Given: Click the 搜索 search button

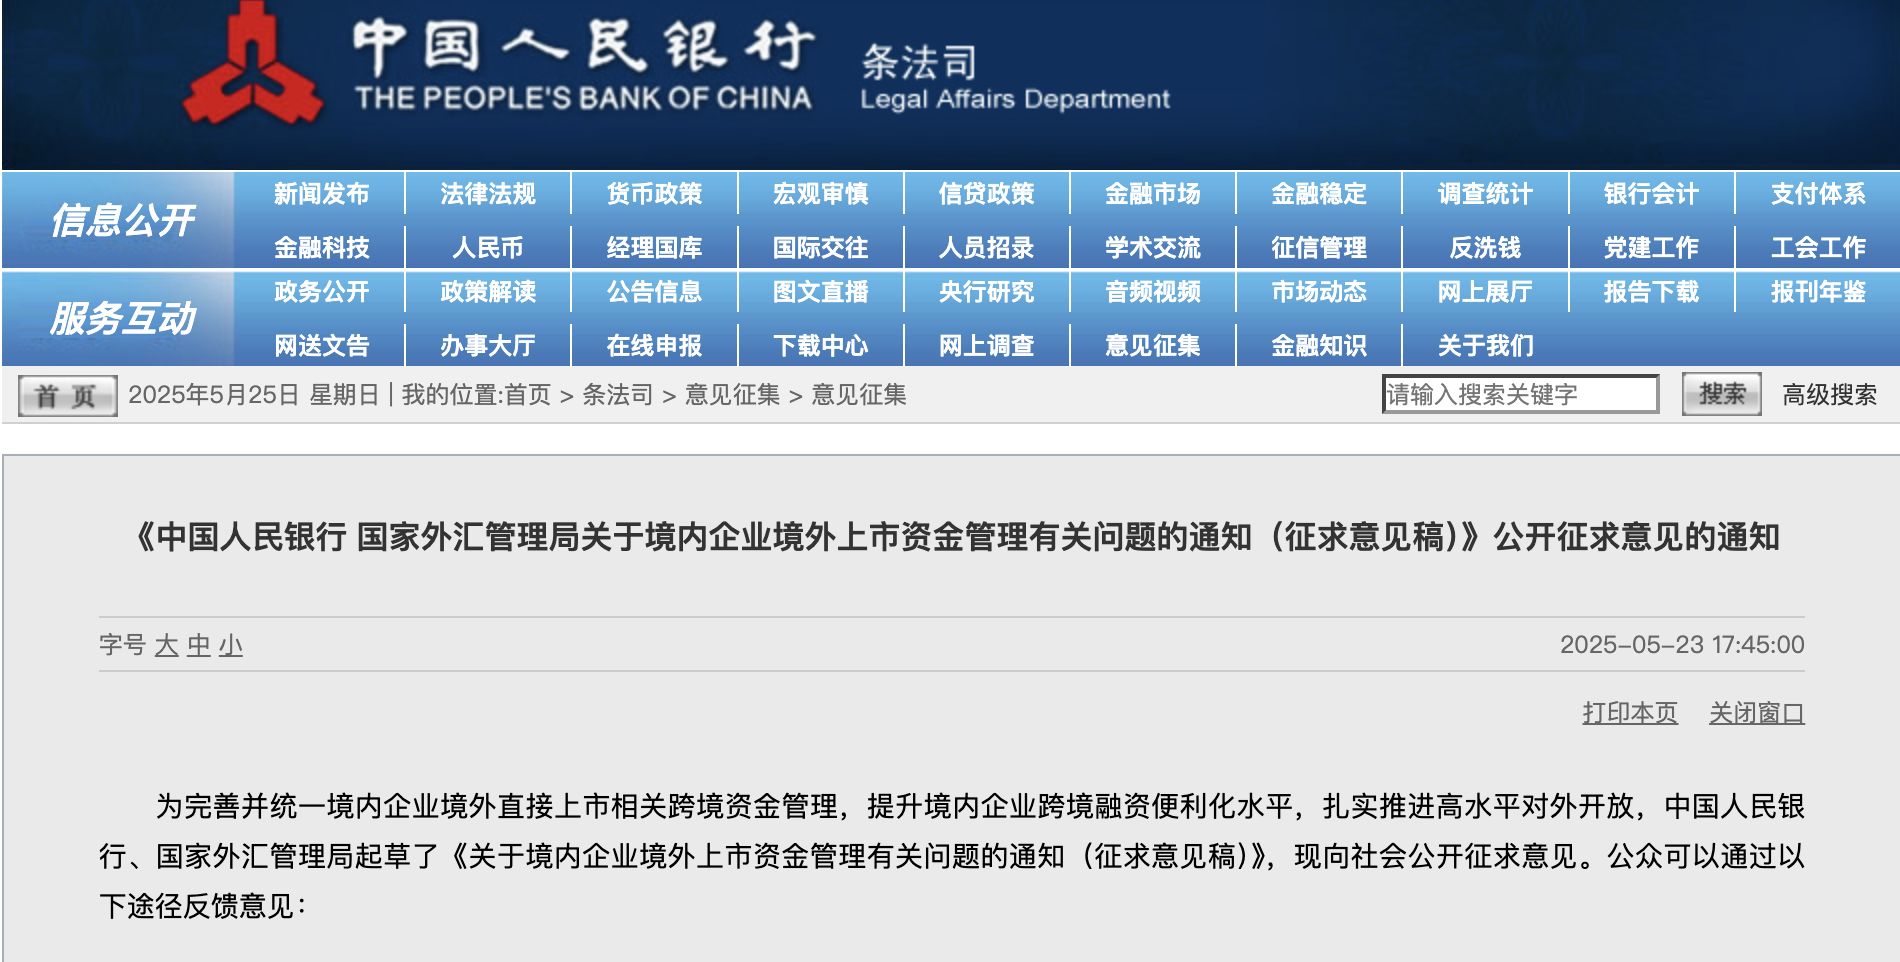Looking at the screenshot, I should pyautogui.click(x=1721, y=394).
